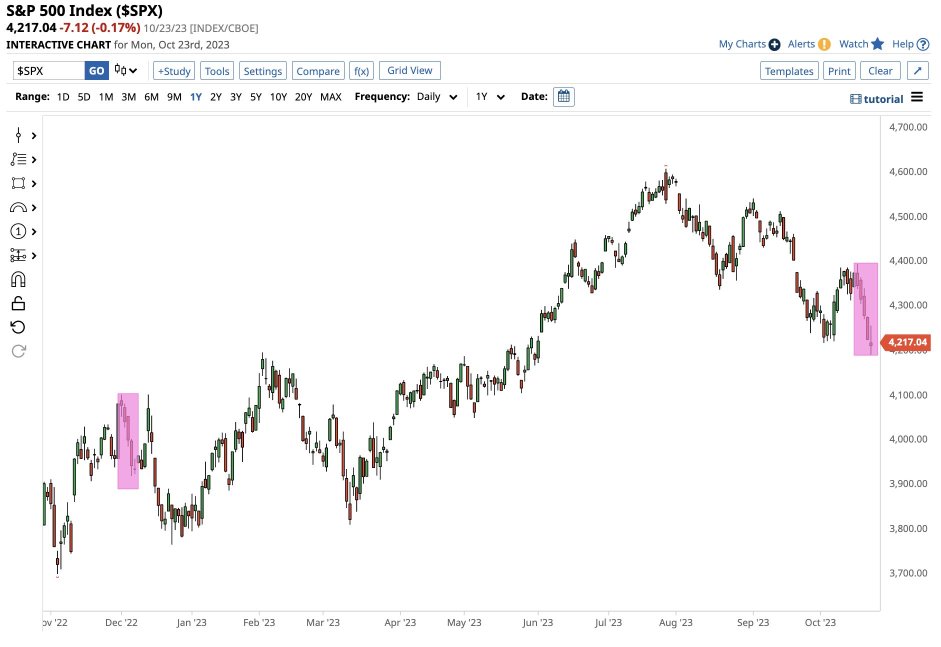Show the MAX range

(331, 97)
